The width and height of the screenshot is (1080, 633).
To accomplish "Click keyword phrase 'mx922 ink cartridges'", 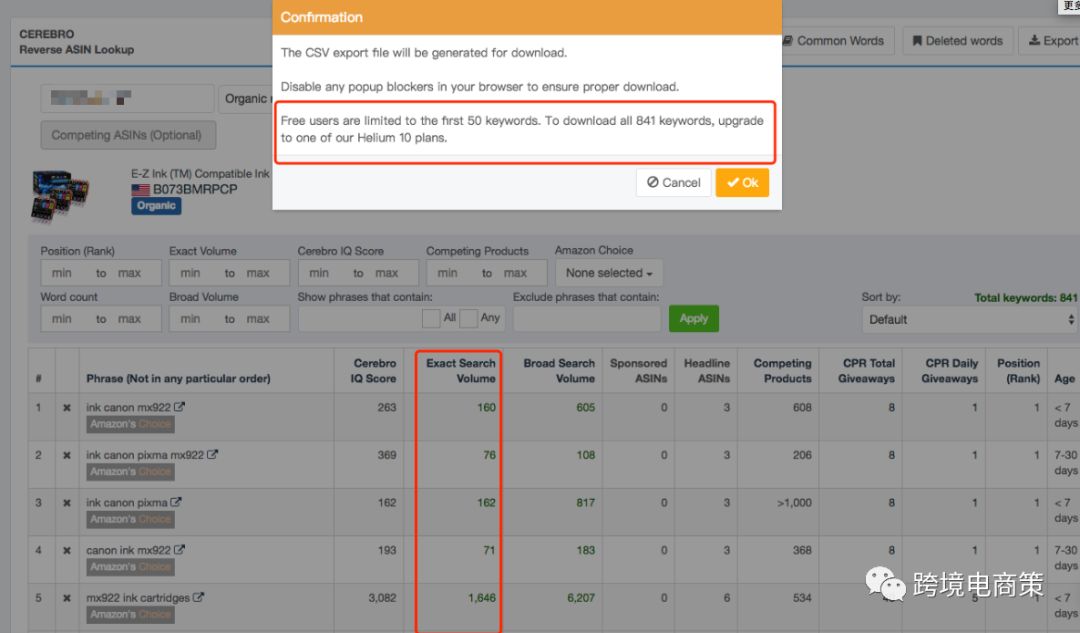I will [138, 597].
